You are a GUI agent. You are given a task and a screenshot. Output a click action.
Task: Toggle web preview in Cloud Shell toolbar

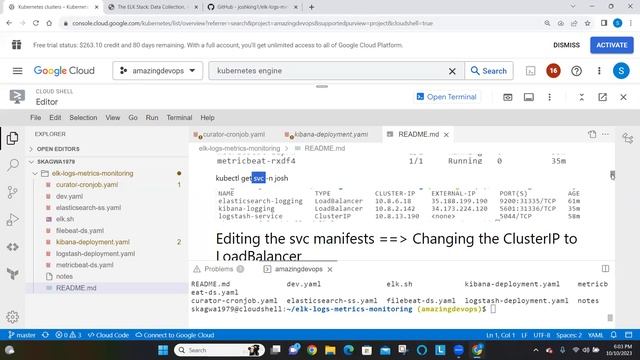click(507, 97)
